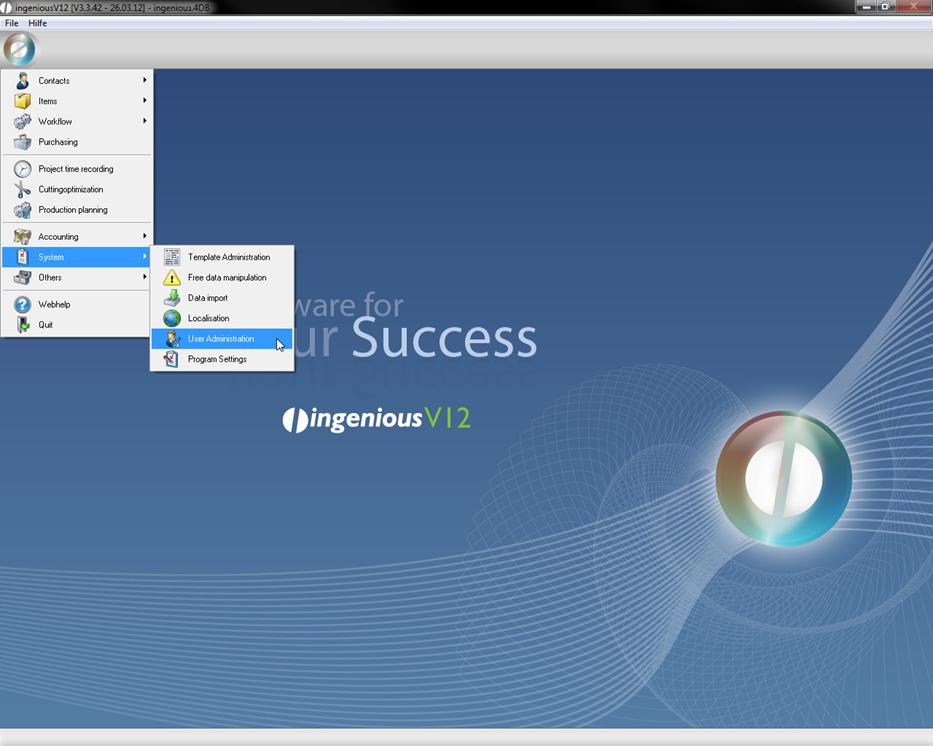Open the File menu
The image size is (933, 746).
pyautogui.click(x=12, y=23)
